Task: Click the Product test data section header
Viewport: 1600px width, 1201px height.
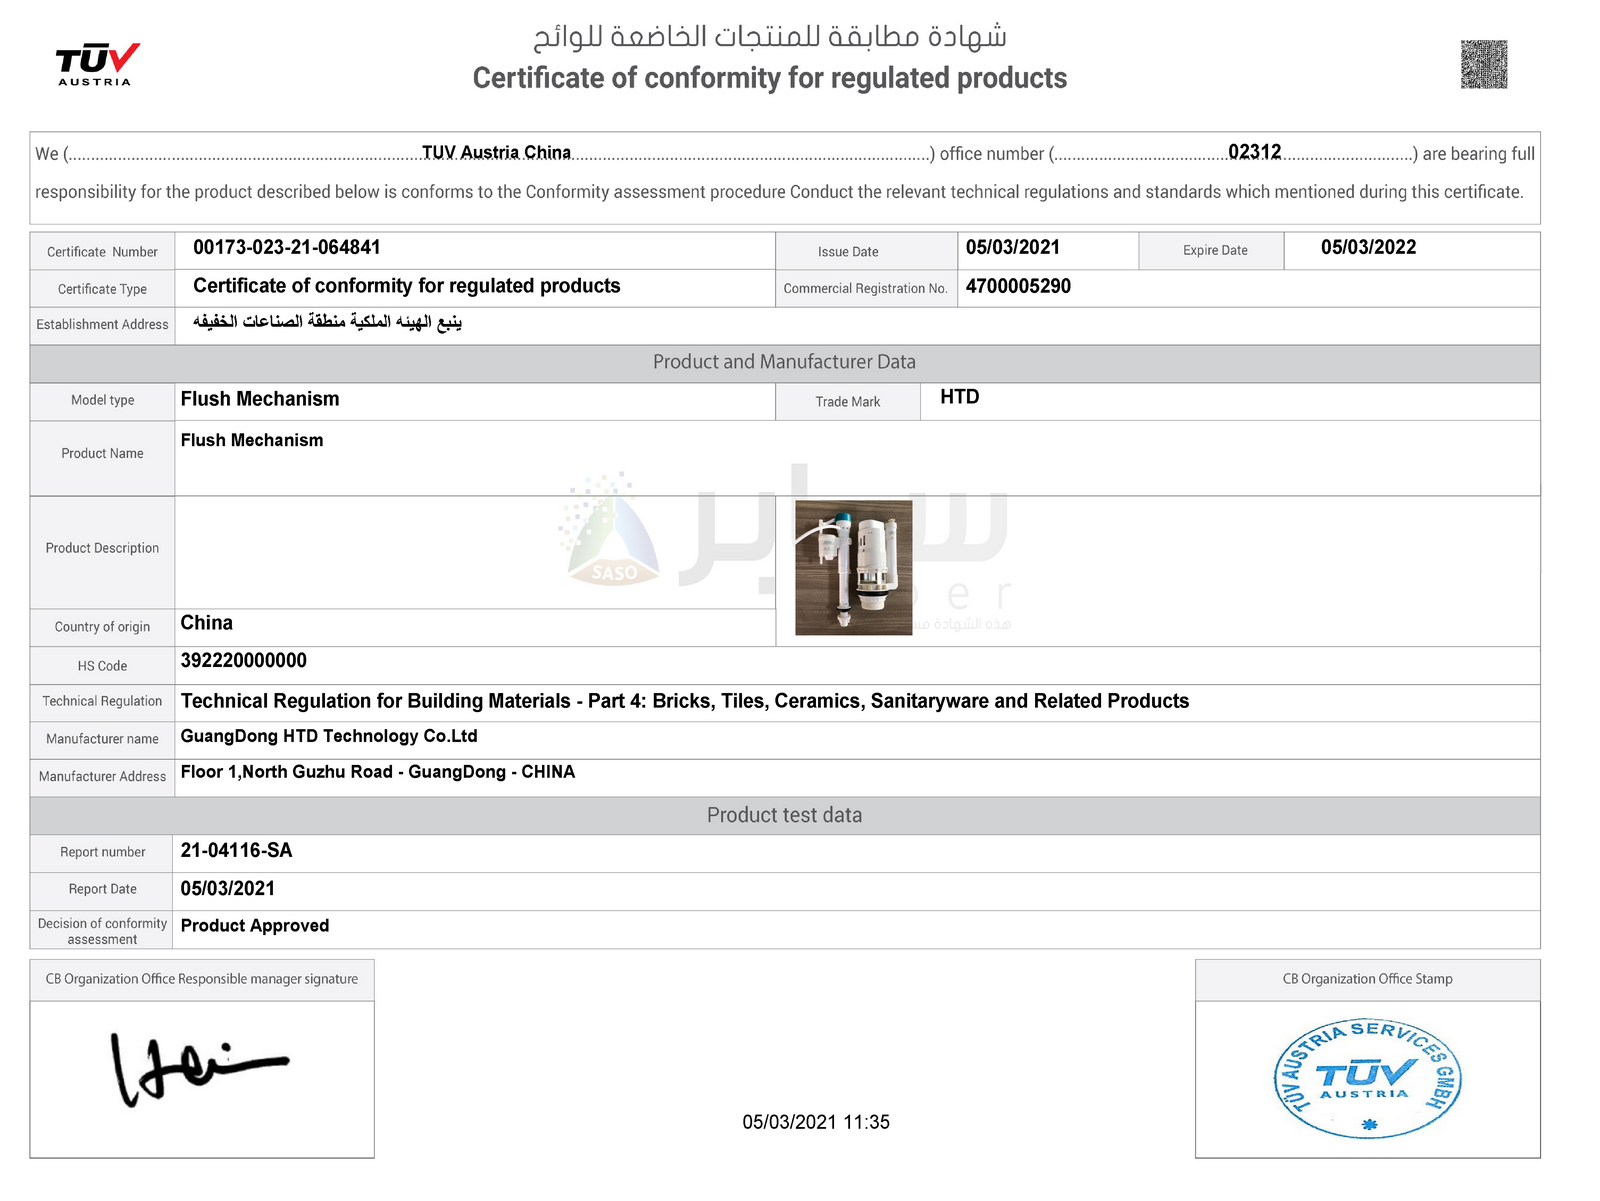Action: pyautogui.click(x=784, y=815)
